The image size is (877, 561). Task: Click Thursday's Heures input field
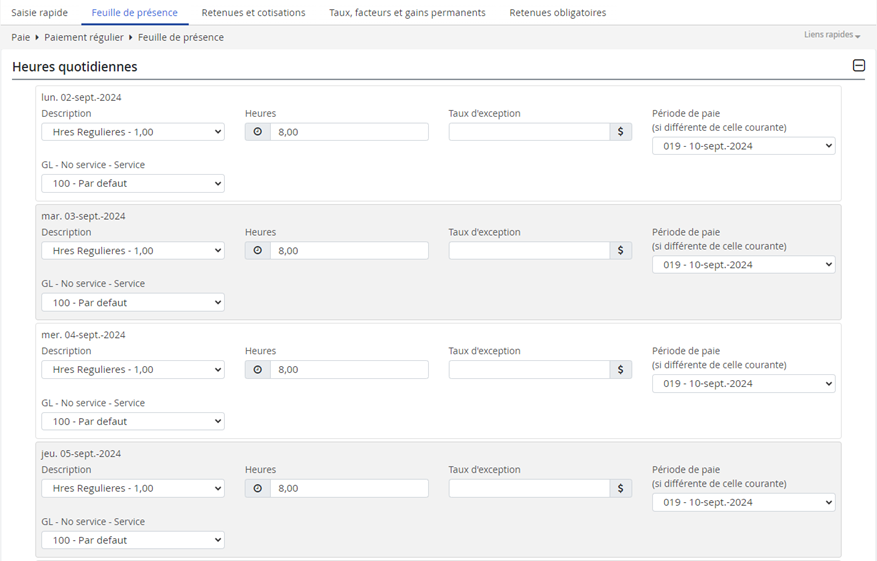coord(348,488)
